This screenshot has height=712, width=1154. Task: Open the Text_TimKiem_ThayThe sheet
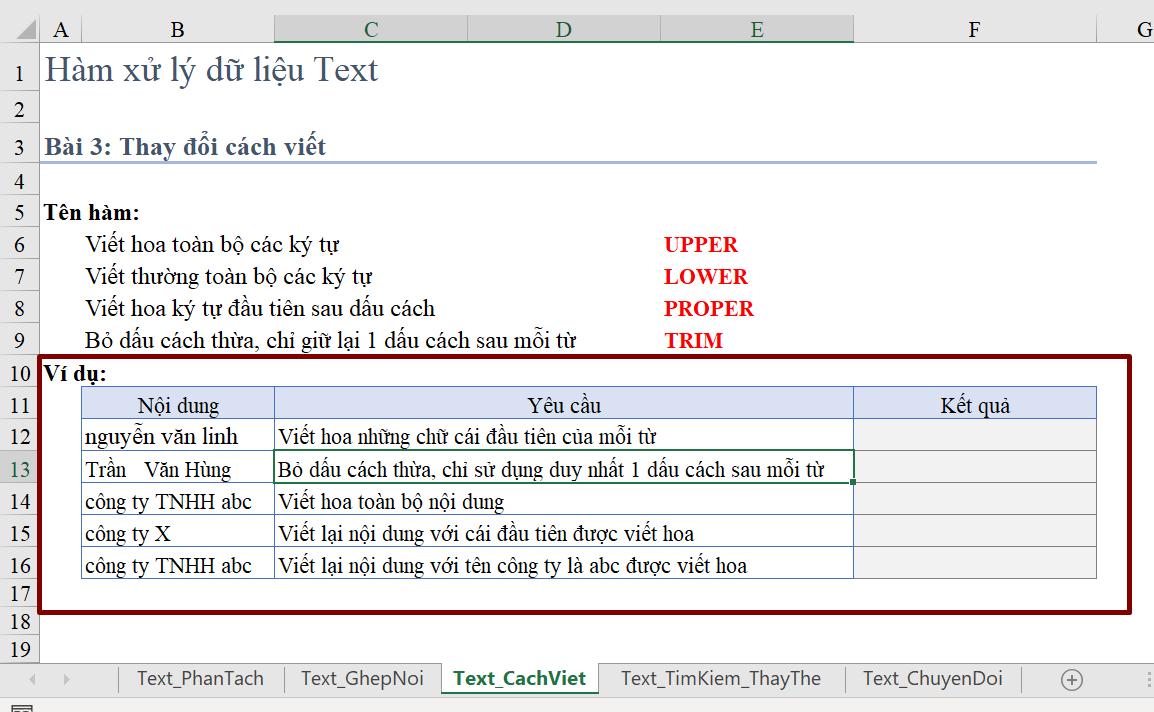(x=719, y=679)
